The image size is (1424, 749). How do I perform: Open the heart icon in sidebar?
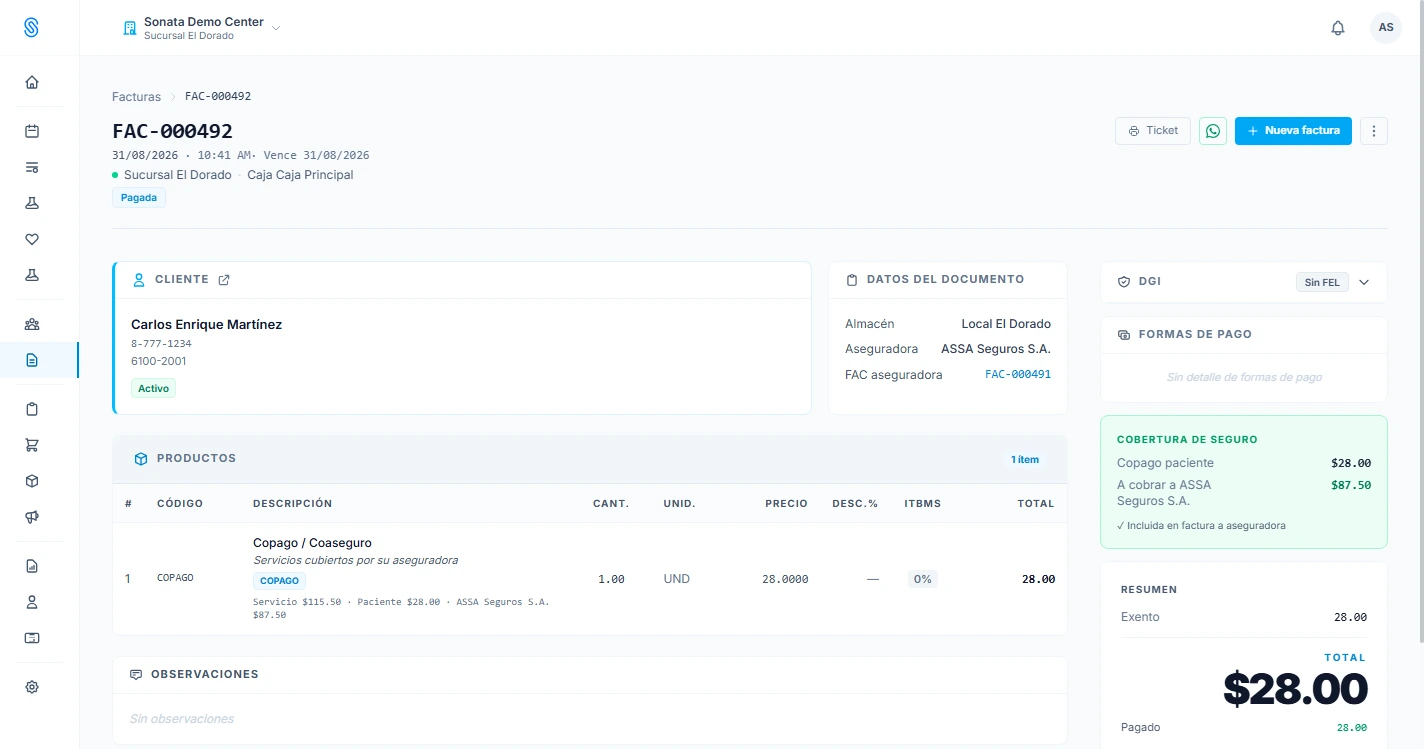click(x=32, y=239)
